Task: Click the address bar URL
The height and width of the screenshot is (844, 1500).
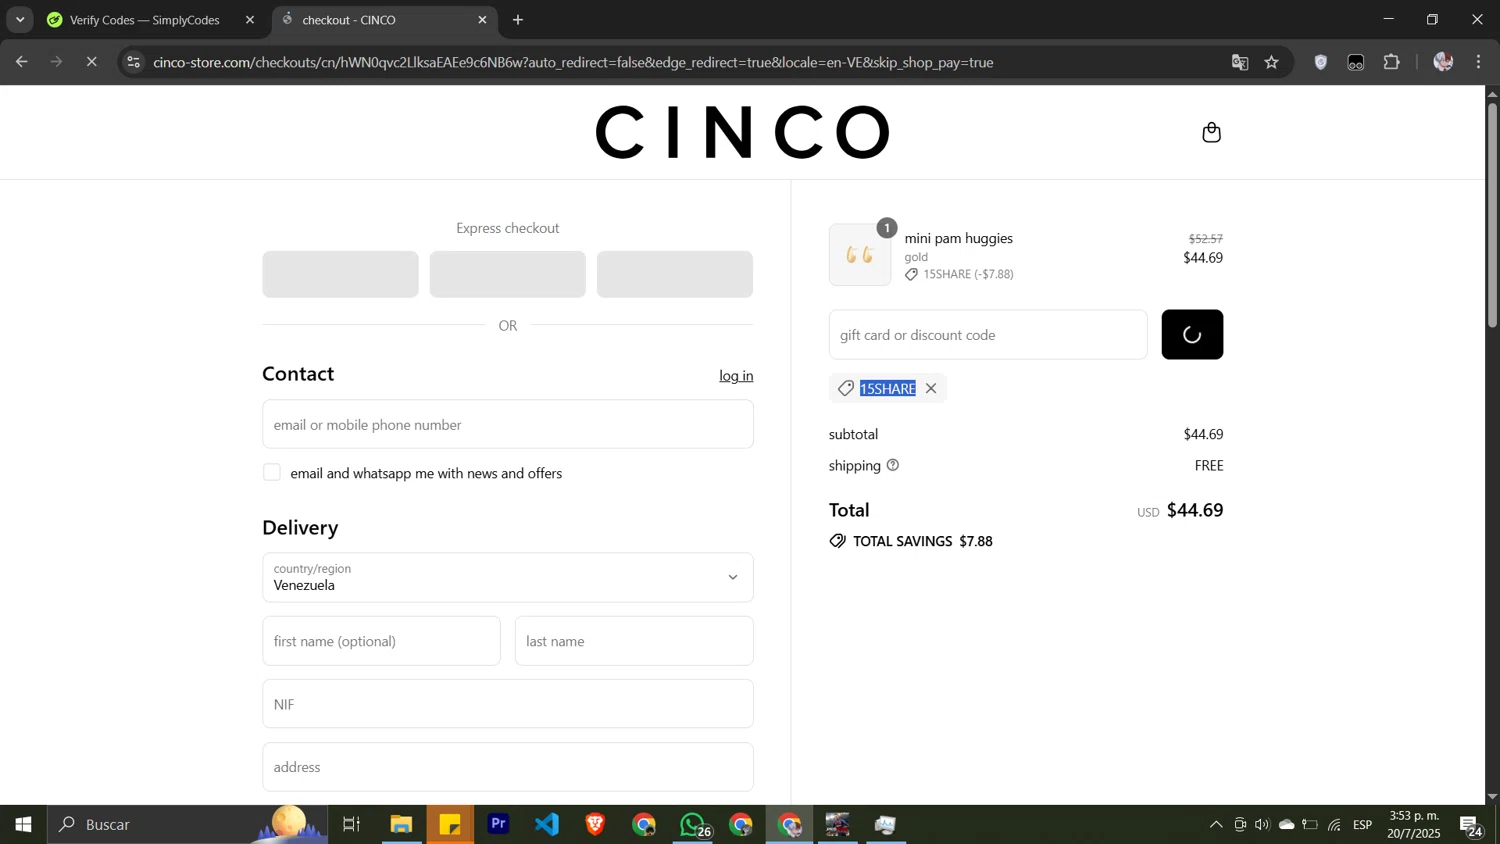Action: [573, 62]
